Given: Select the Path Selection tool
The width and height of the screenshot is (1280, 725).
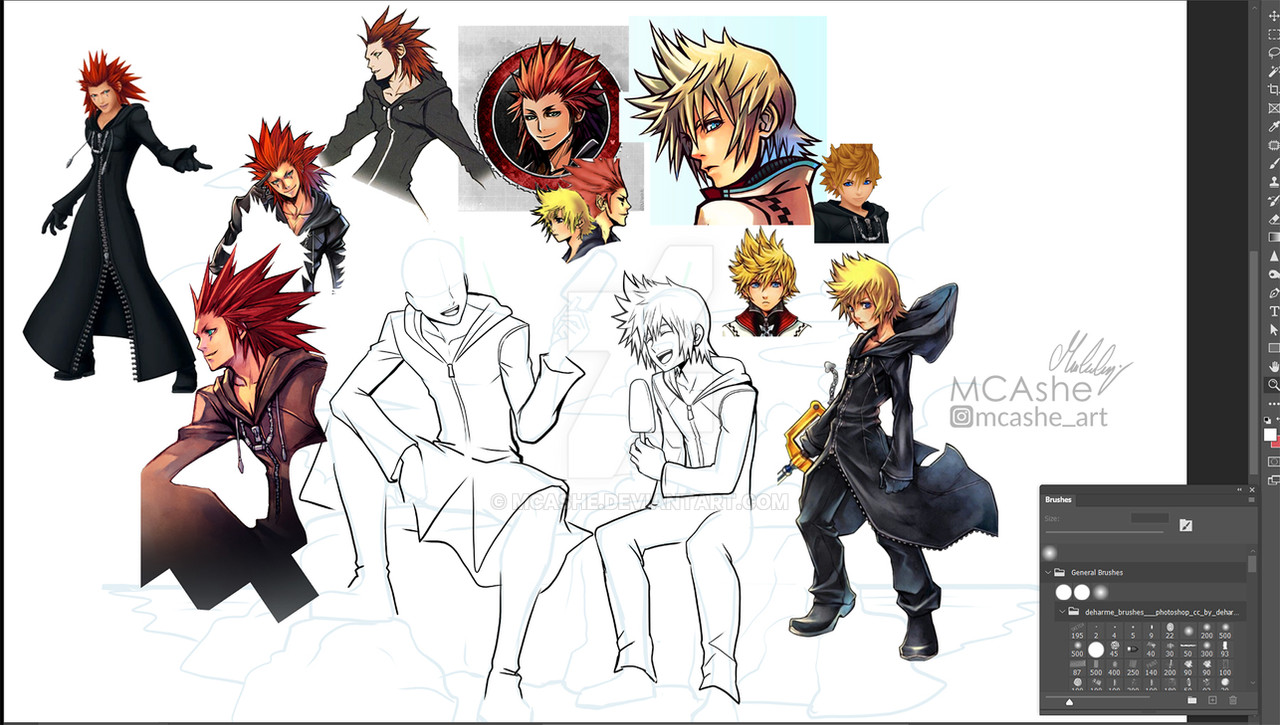Looking at the screenshot, I should 1273,329.
